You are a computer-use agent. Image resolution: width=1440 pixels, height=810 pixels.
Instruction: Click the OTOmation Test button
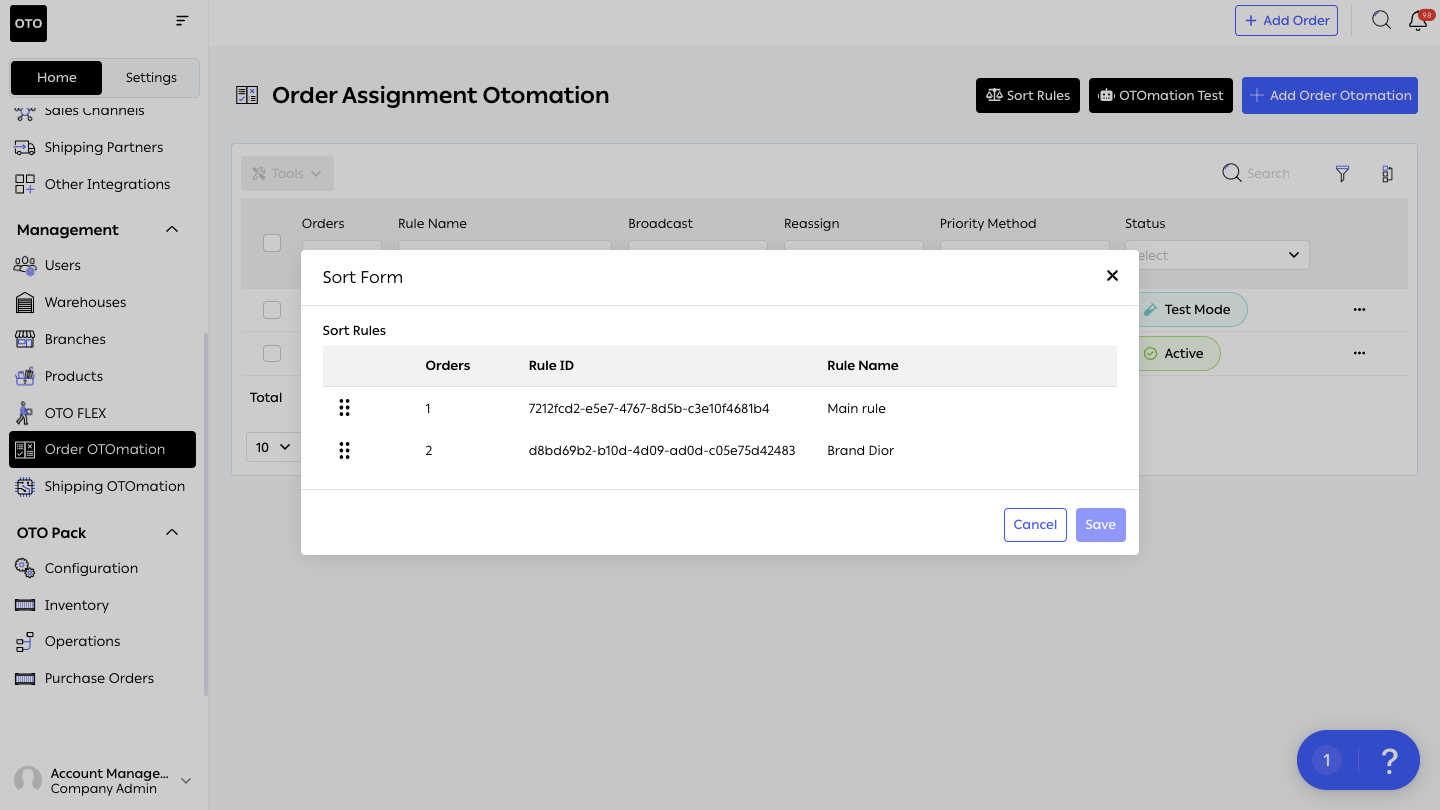(1161, 95)
